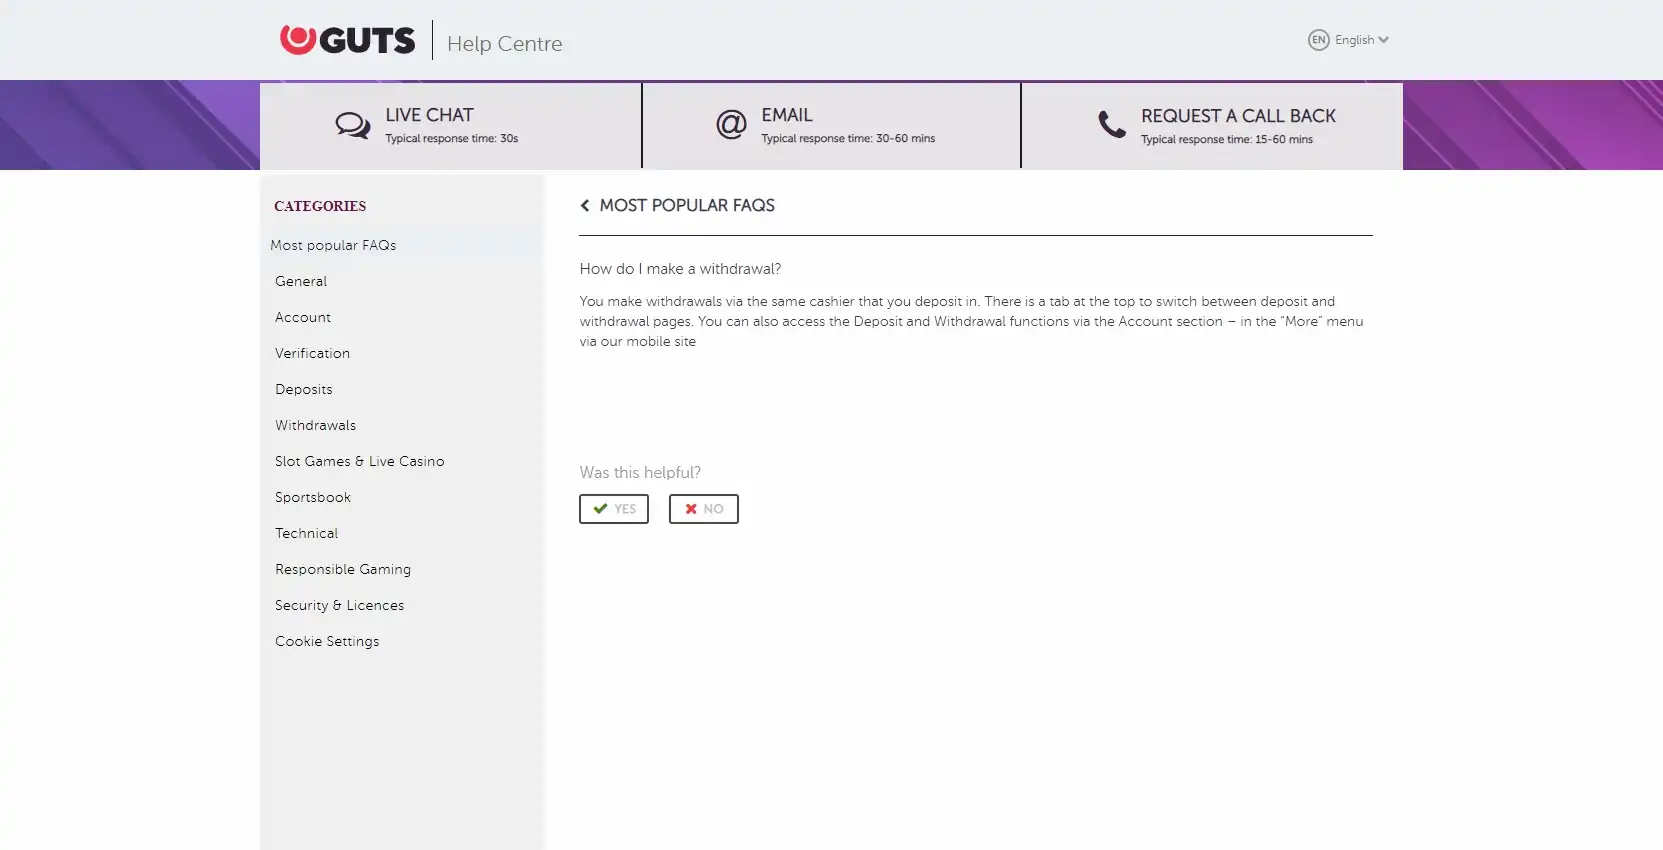Open Slot Games & Live Casino category

359,461
